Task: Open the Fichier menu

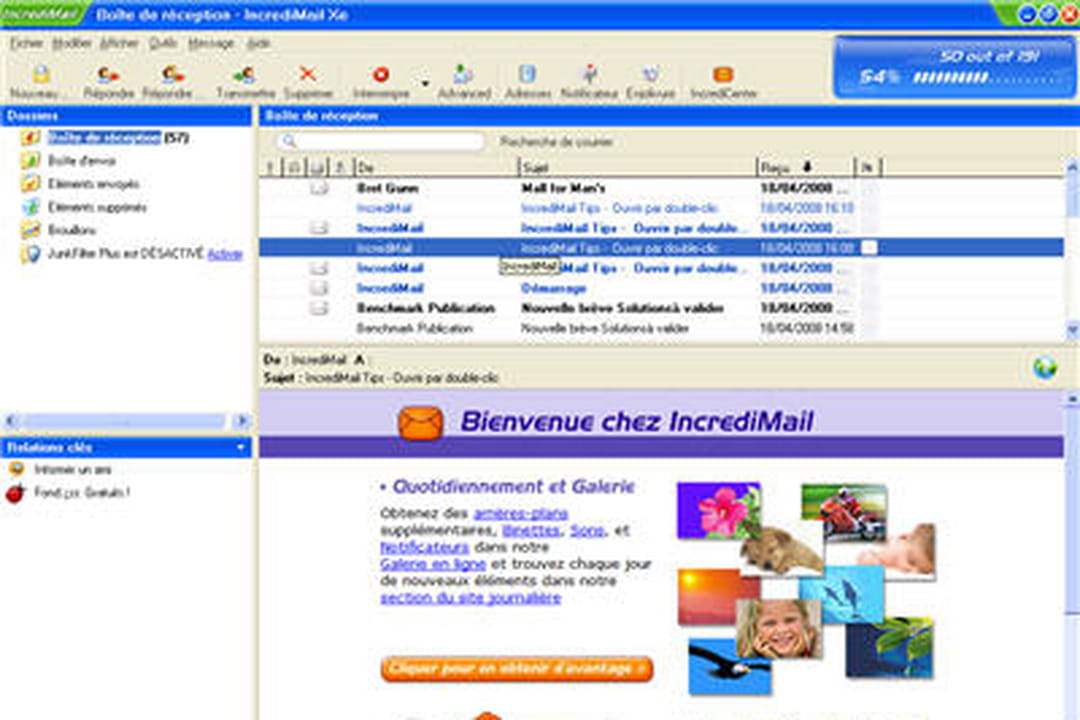Action: click(26, 43)
